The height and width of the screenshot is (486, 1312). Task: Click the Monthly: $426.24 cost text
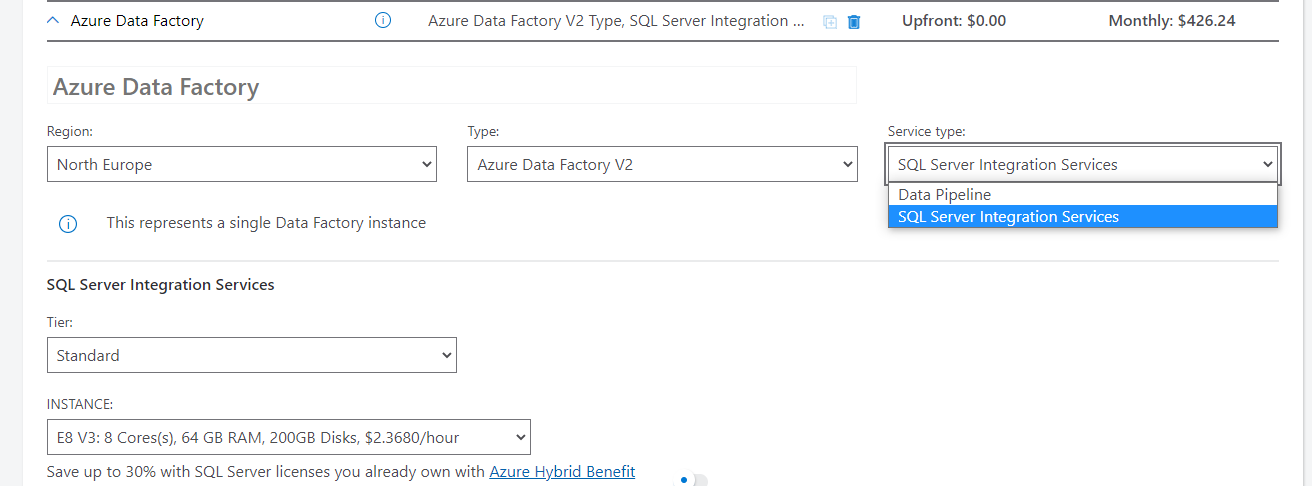1172,20
